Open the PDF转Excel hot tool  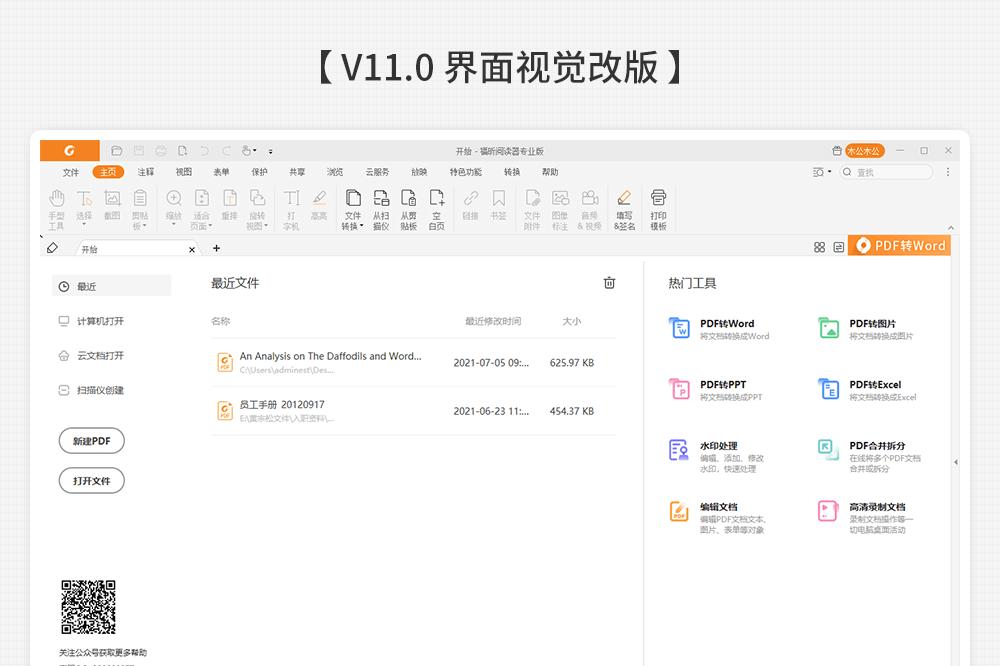click(867, 389)
